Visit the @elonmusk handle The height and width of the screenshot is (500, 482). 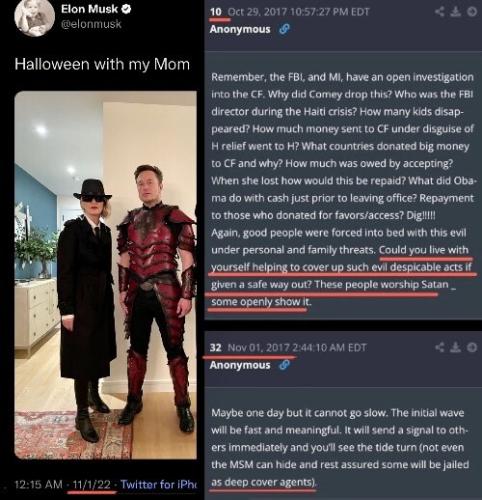[x=91, y=24]
